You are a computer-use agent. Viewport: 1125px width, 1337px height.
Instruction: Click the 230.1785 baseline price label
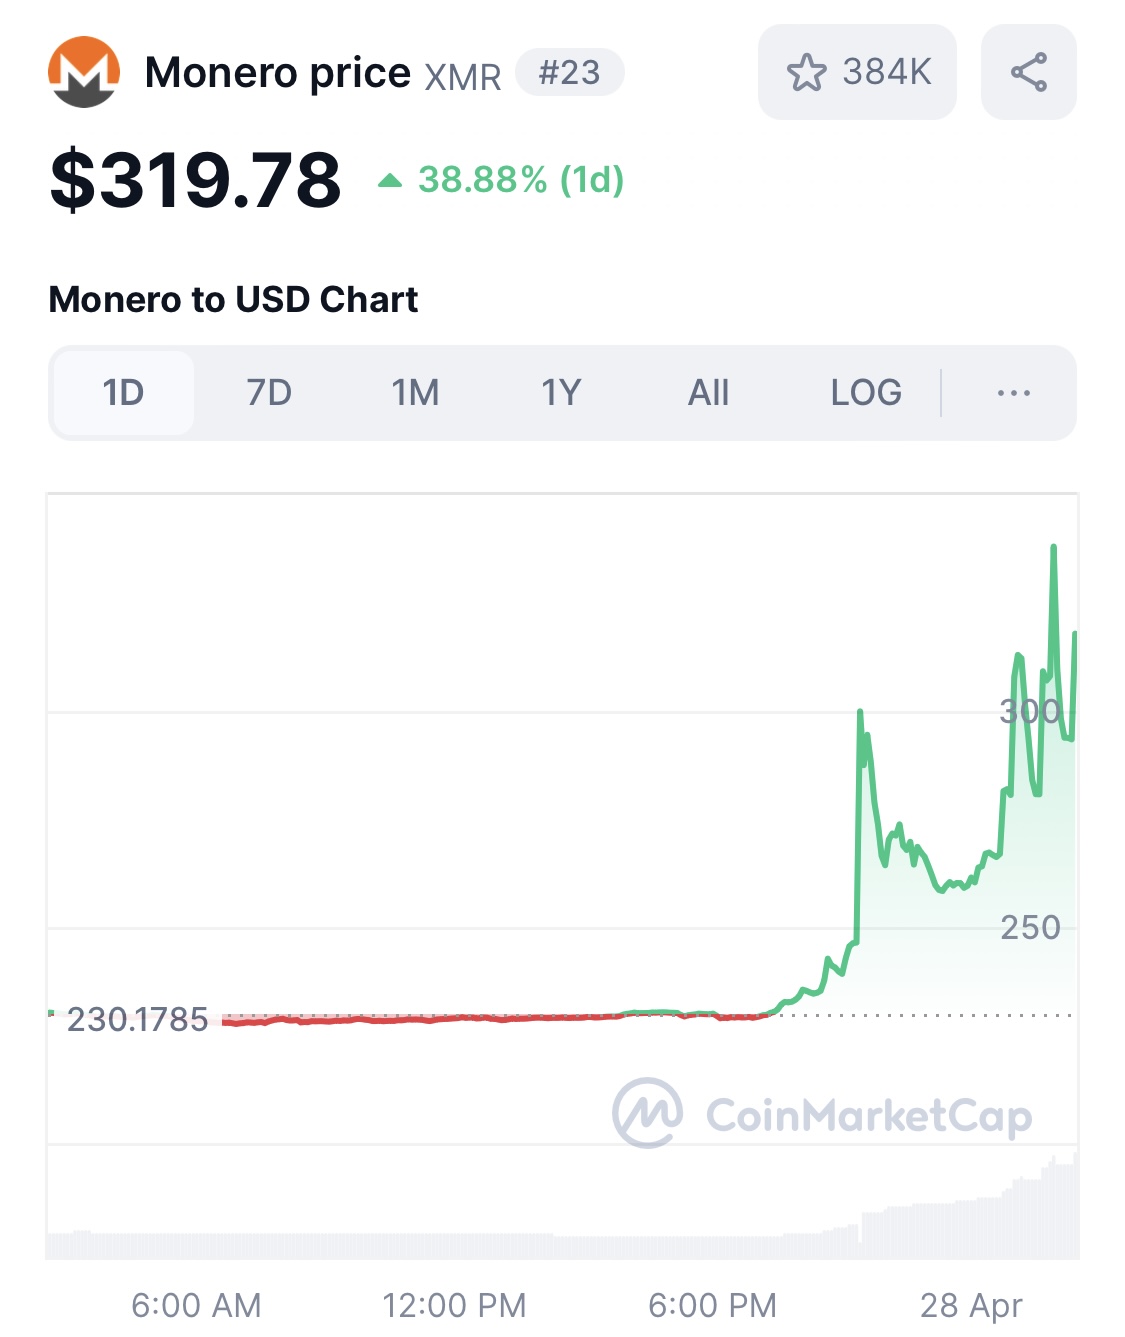[x=137, y=1019]
